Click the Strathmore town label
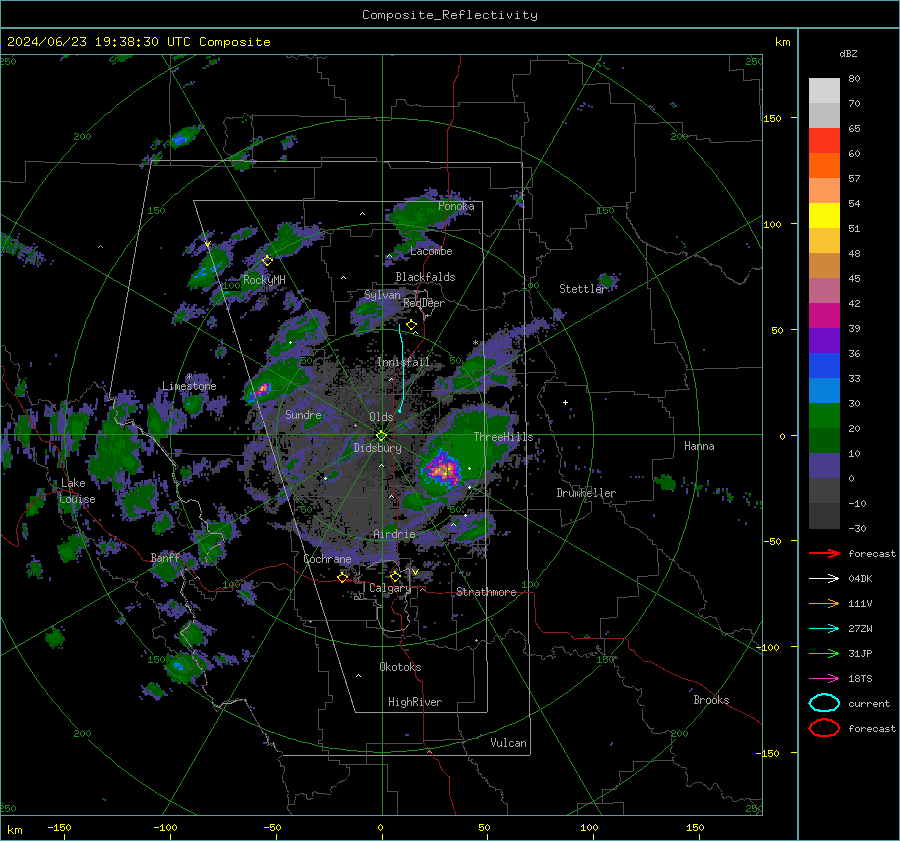This screenshot has width=900, height=841. point(486,592)
